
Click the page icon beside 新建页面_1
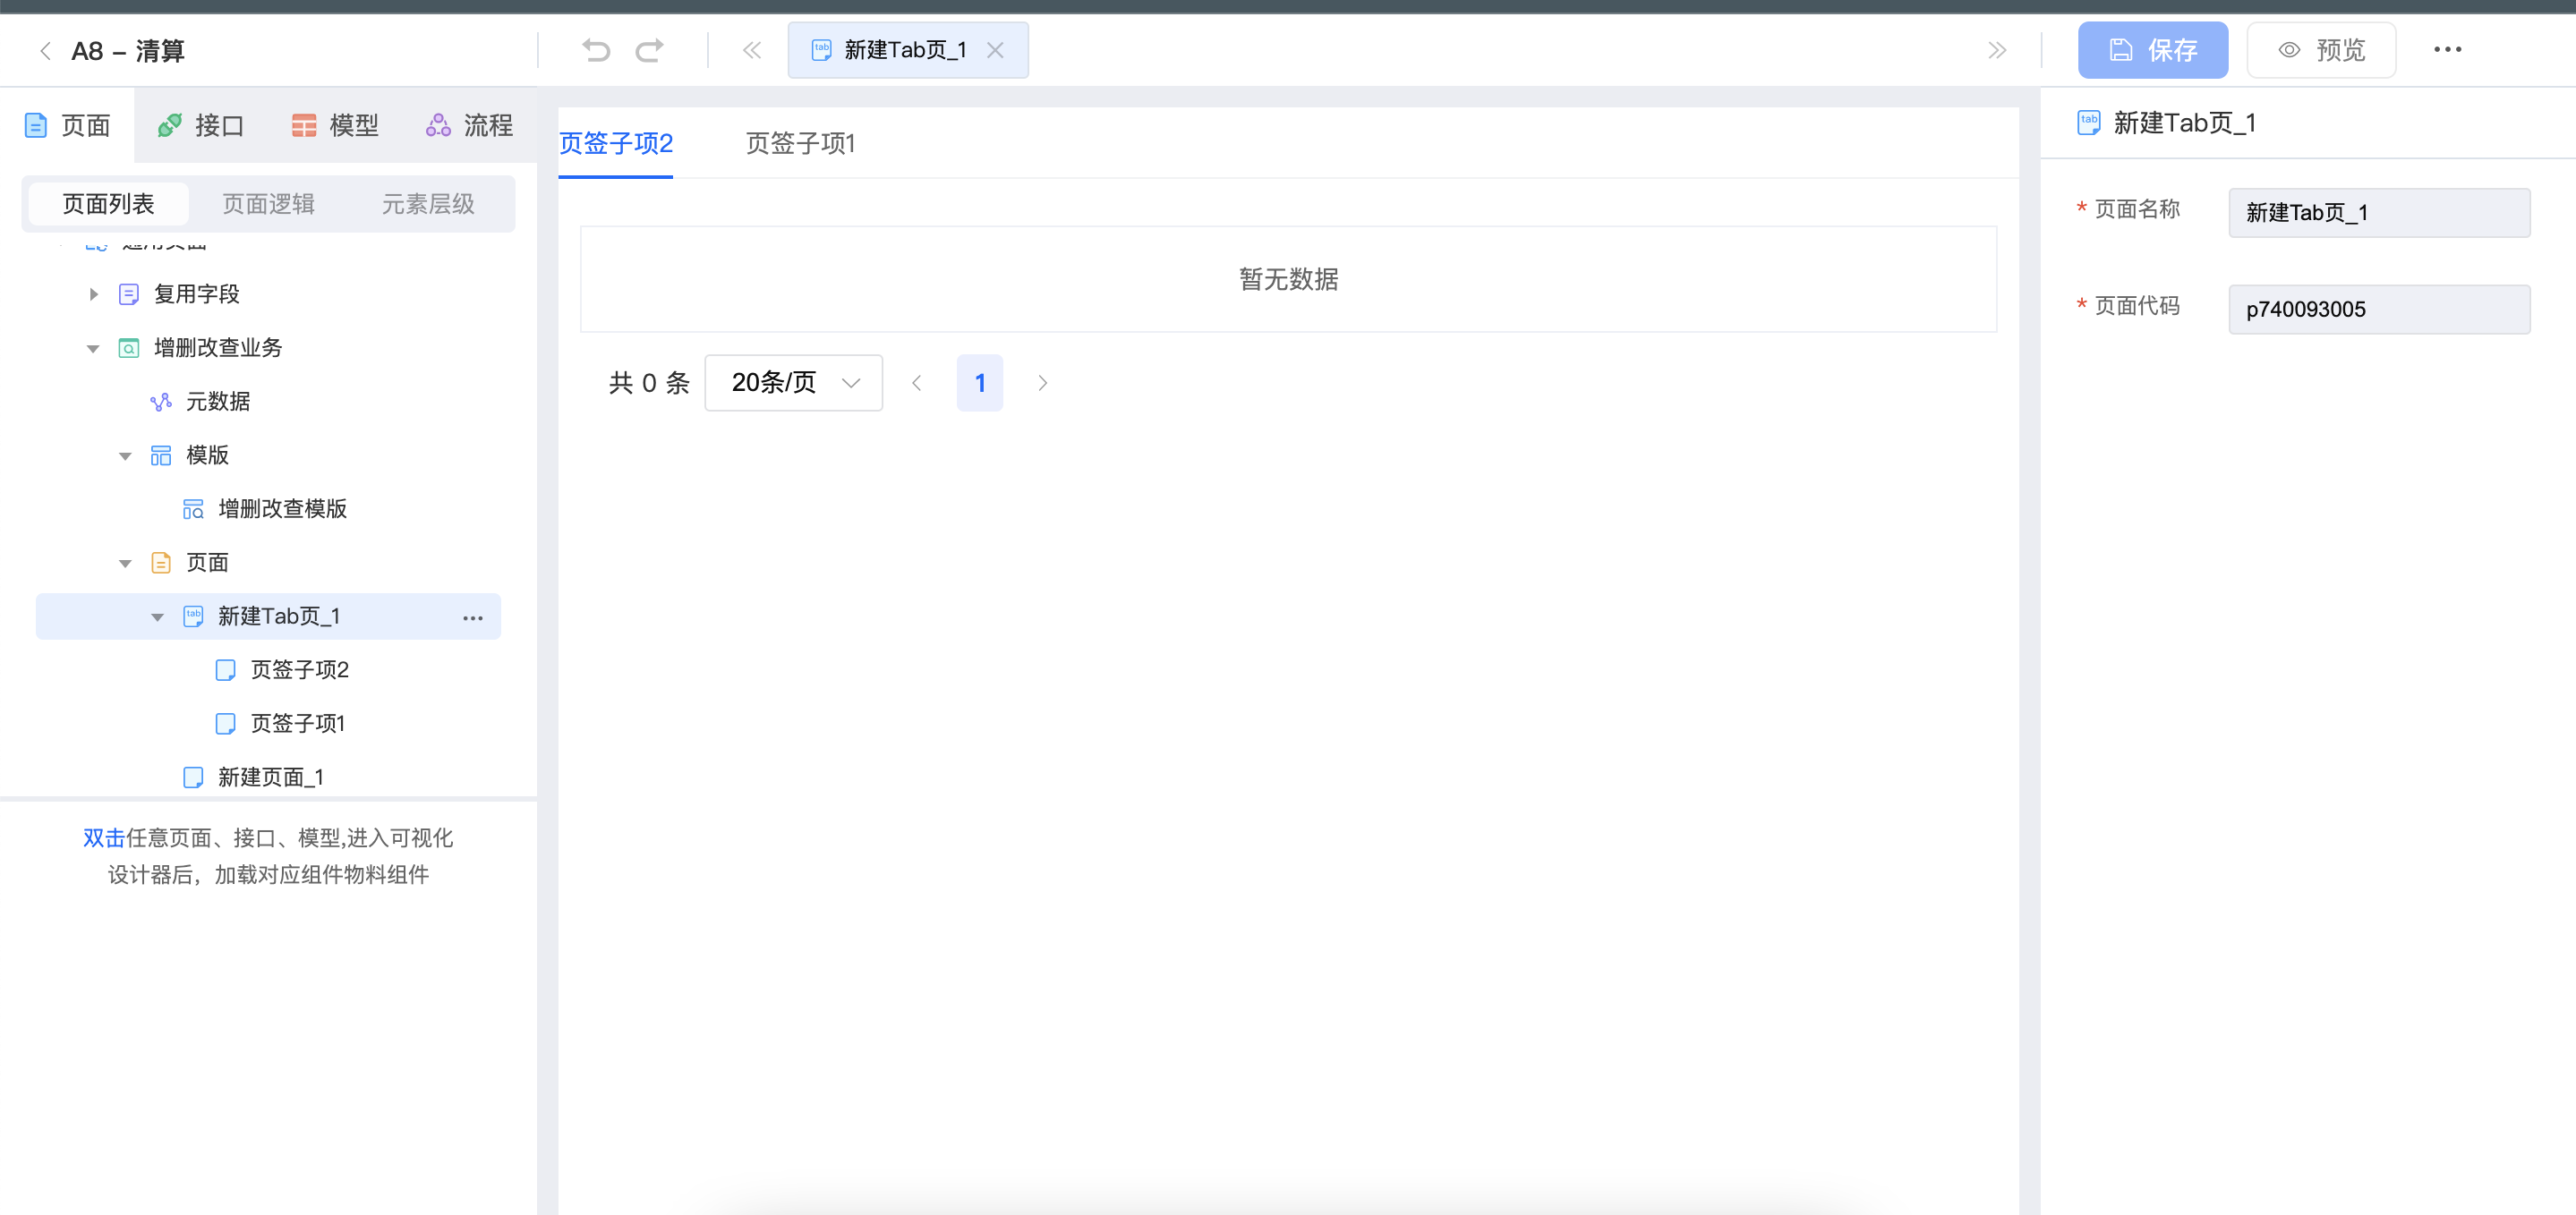pos(193,778)
